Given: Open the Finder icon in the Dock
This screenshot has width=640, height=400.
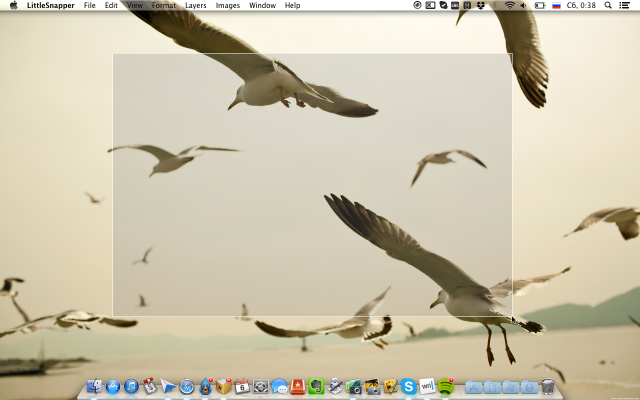Looking at the screenshot, I should click(95, 386).
